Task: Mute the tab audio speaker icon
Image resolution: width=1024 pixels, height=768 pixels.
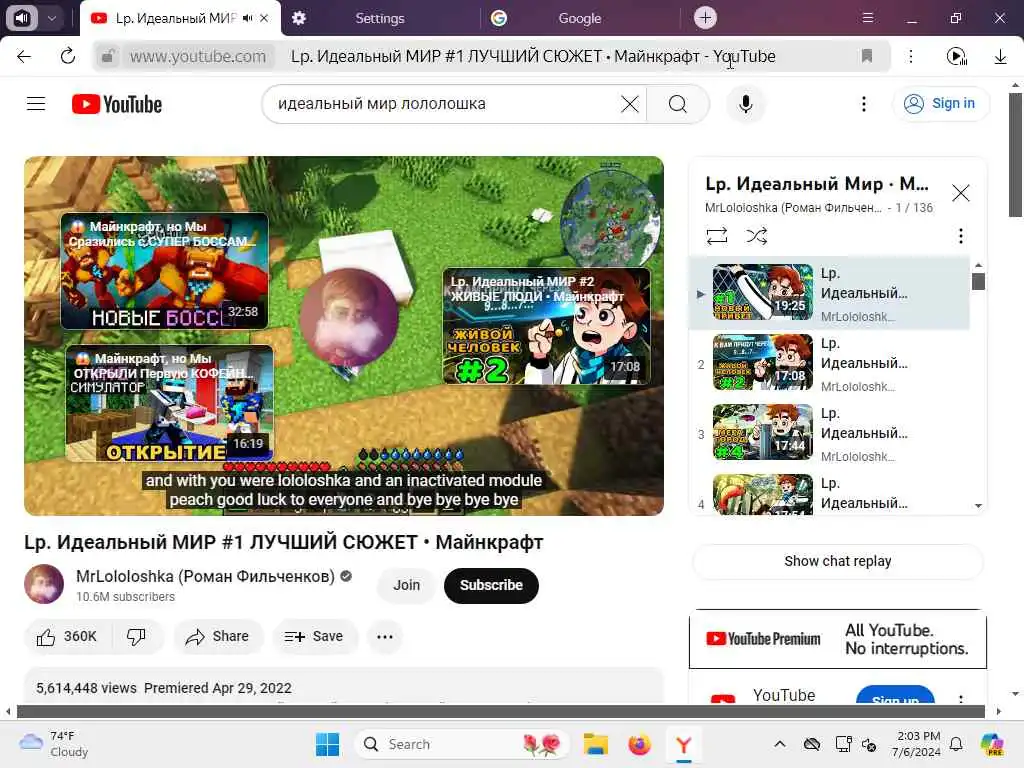Action: [248, 18]
